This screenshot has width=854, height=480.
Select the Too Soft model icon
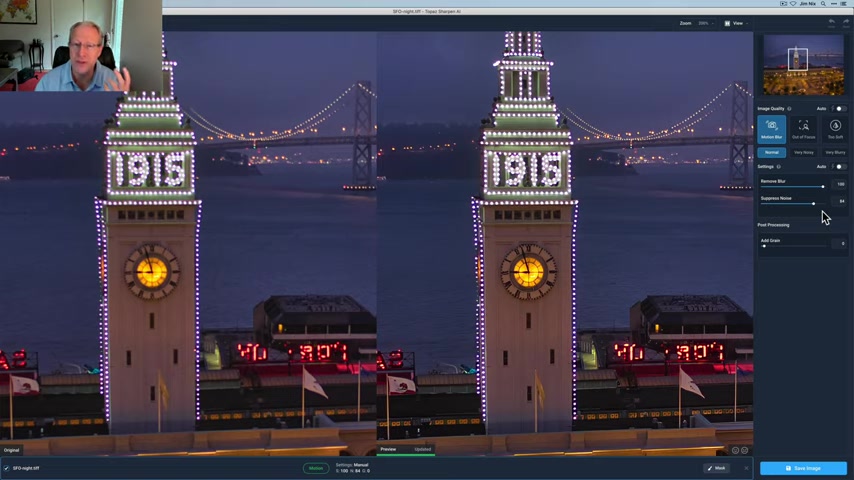pos(835,128)
